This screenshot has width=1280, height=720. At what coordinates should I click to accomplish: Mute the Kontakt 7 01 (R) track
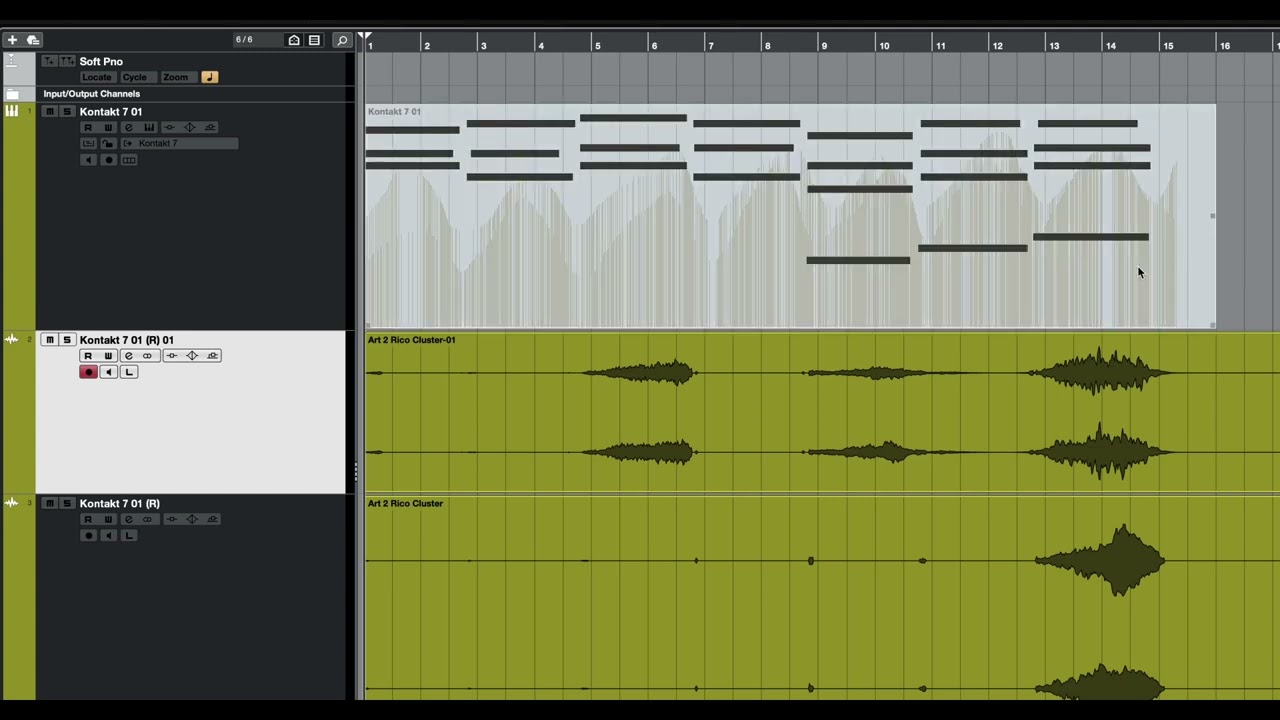(x=49, y=504)
